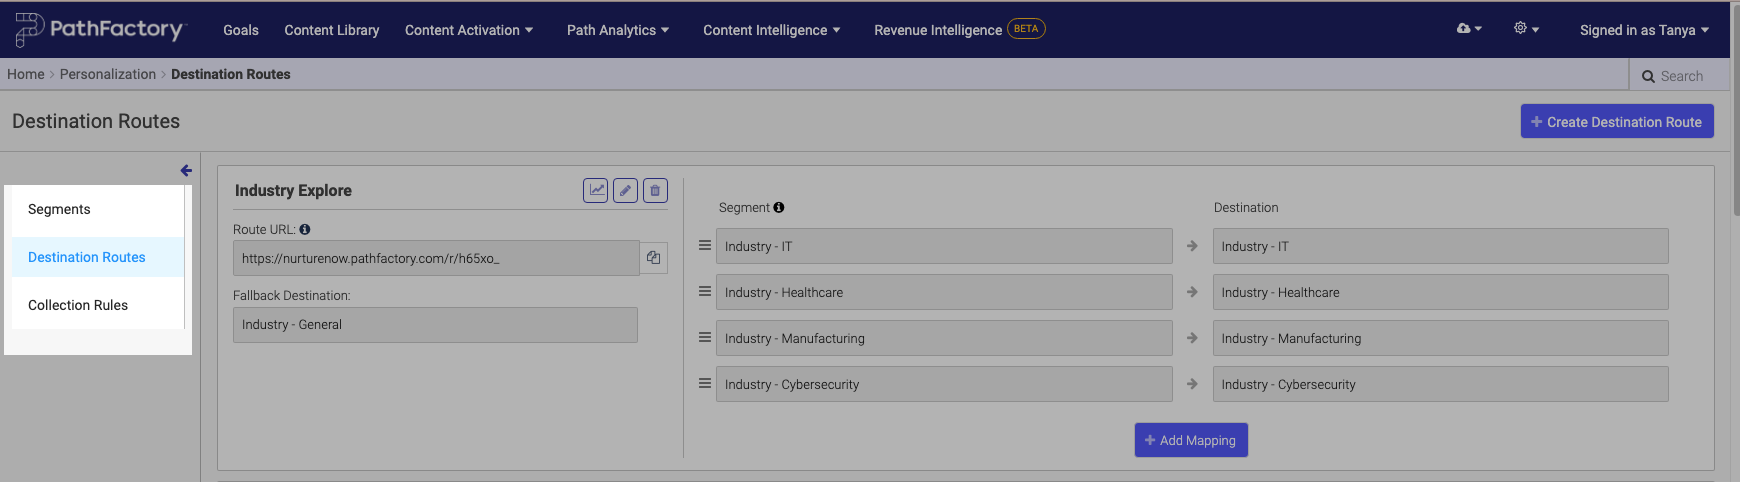Open the cloud upload dropdown menu

(x=1468, y=29)
